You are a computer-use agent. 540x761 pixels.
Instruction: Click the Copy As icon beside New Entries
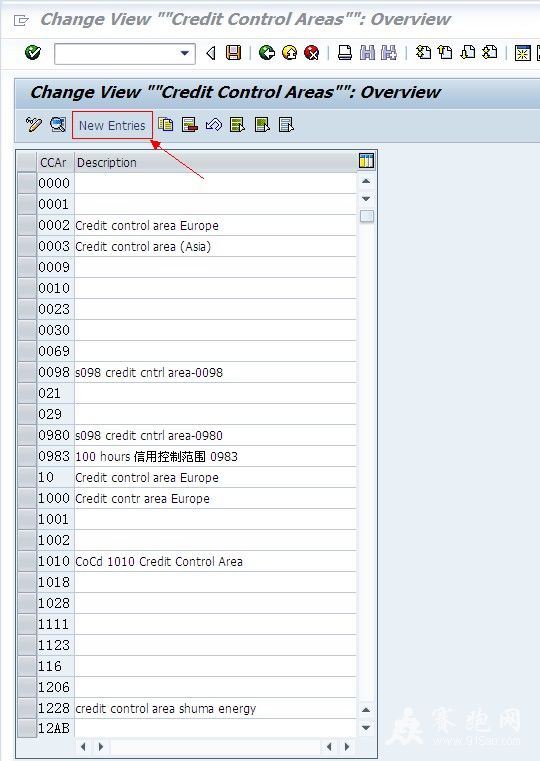coord(165,125)
